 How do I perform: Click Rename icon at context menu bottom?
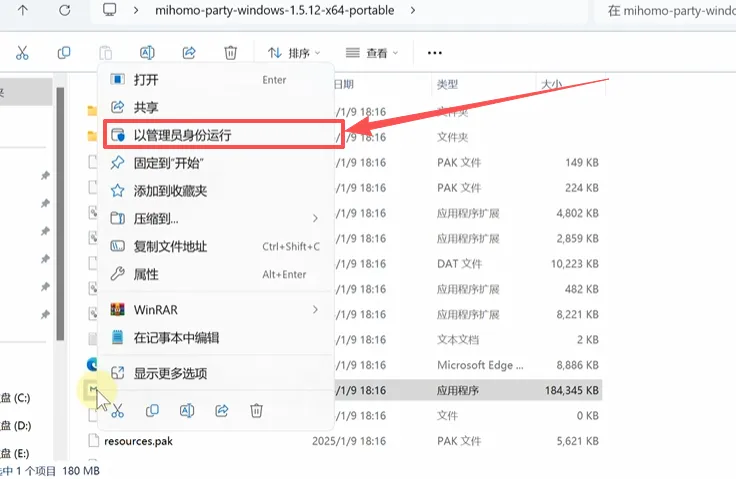point(187,411)
